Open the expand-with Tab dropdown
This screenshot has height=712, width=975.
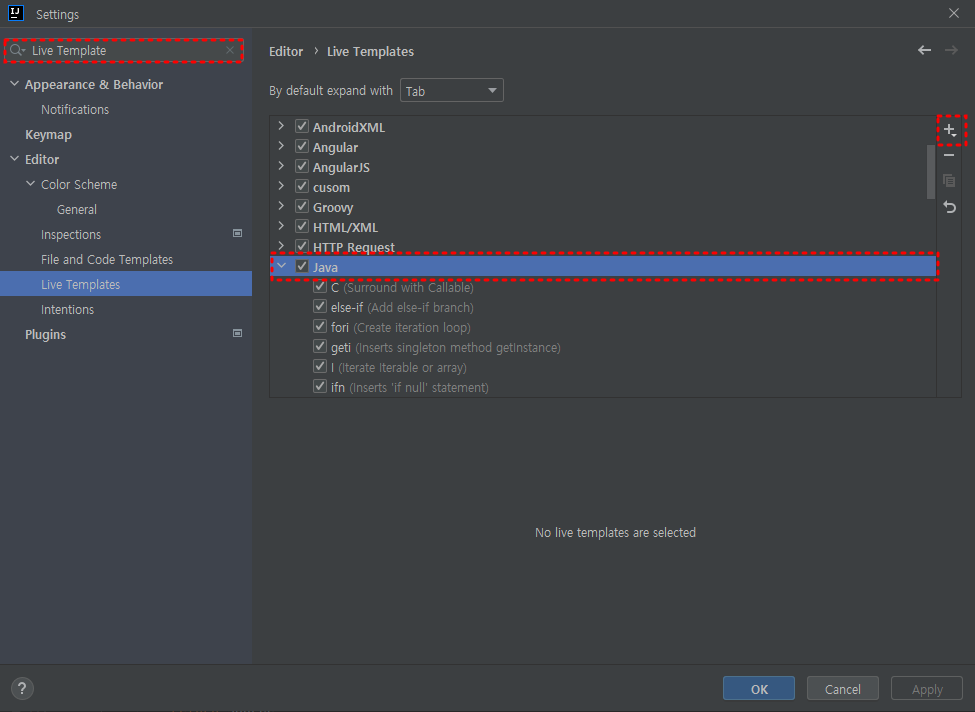[x=451, y=91]
